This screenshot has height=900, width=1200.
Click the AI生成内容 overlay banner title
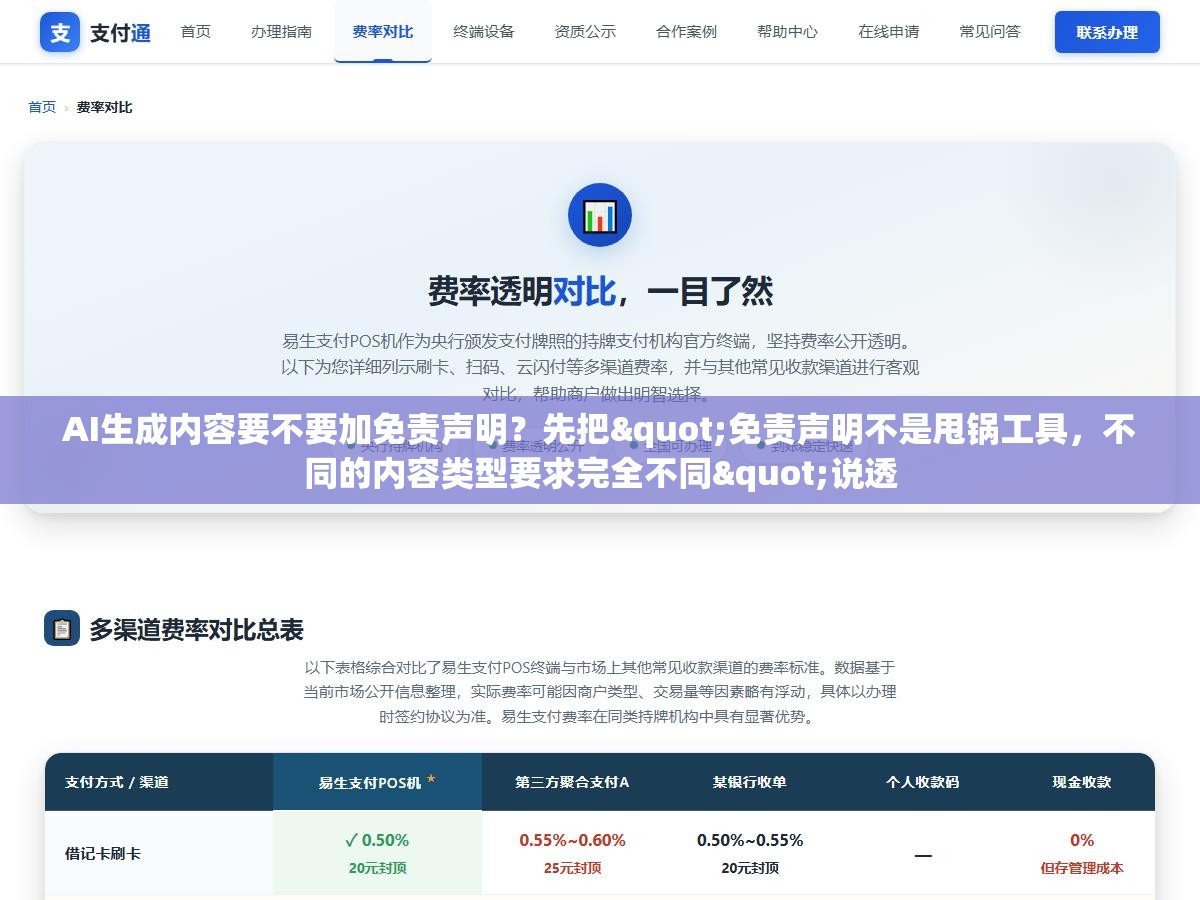(x=600, y=452)
